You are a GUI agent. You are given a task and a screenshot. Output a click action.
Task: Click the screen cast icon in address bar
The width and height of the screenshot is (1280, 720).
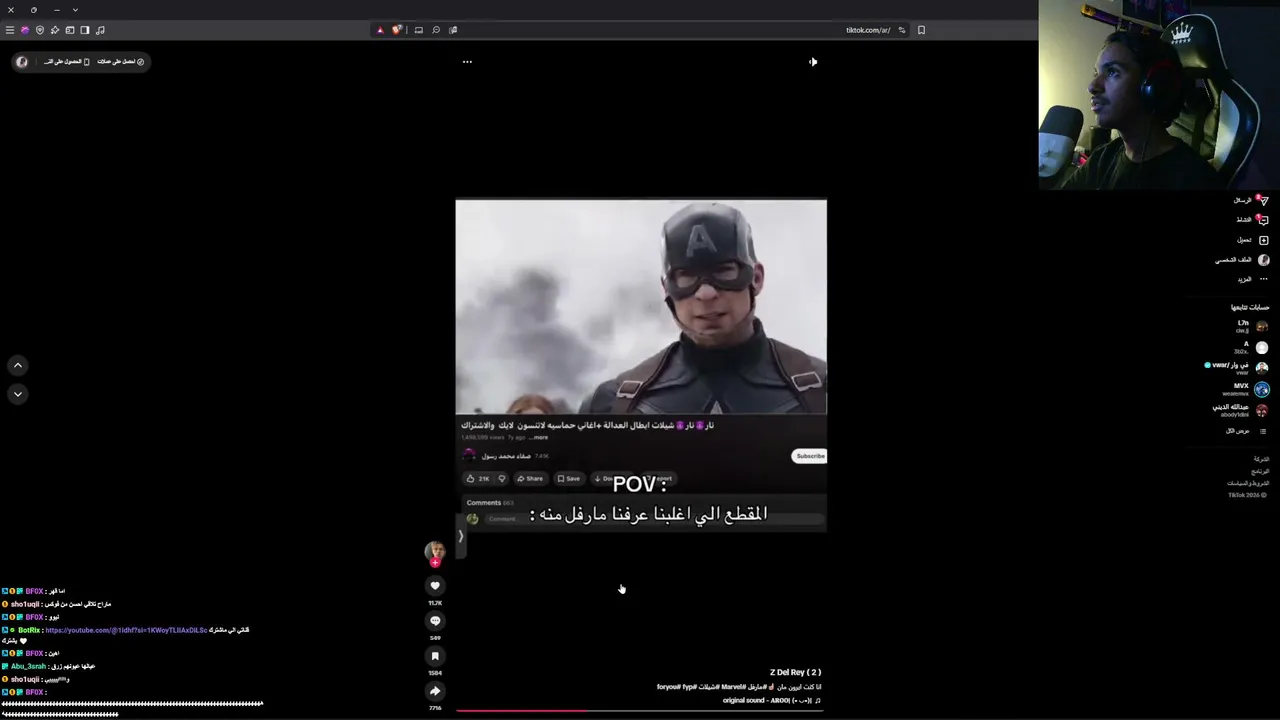(x=419, y=30)
